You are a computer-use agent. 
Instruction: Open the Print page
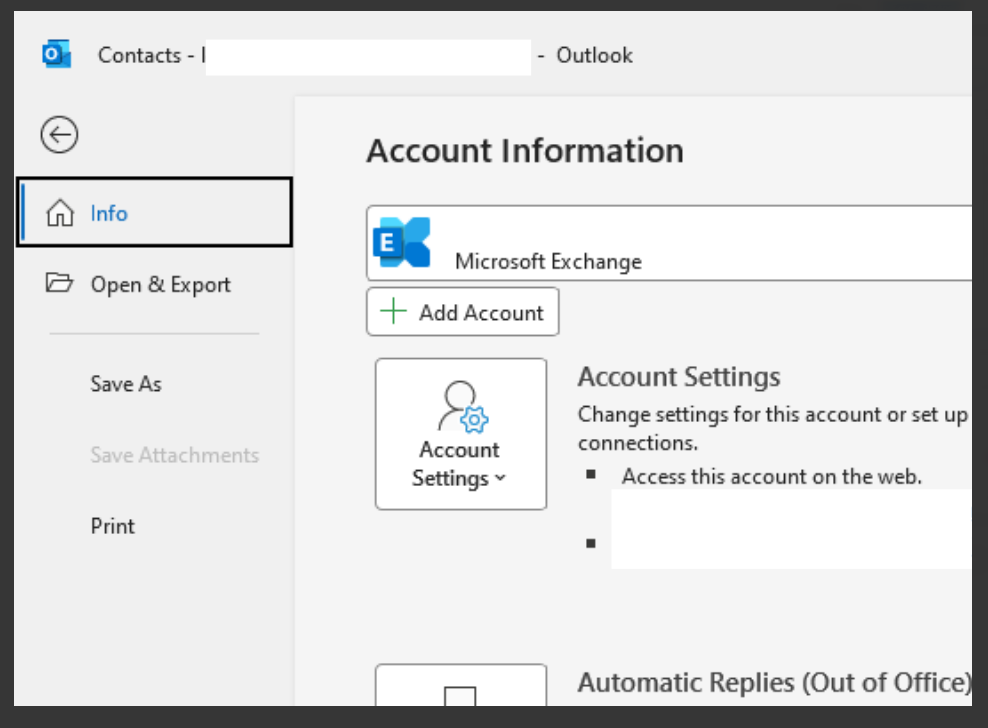click(x=113, y=526)
